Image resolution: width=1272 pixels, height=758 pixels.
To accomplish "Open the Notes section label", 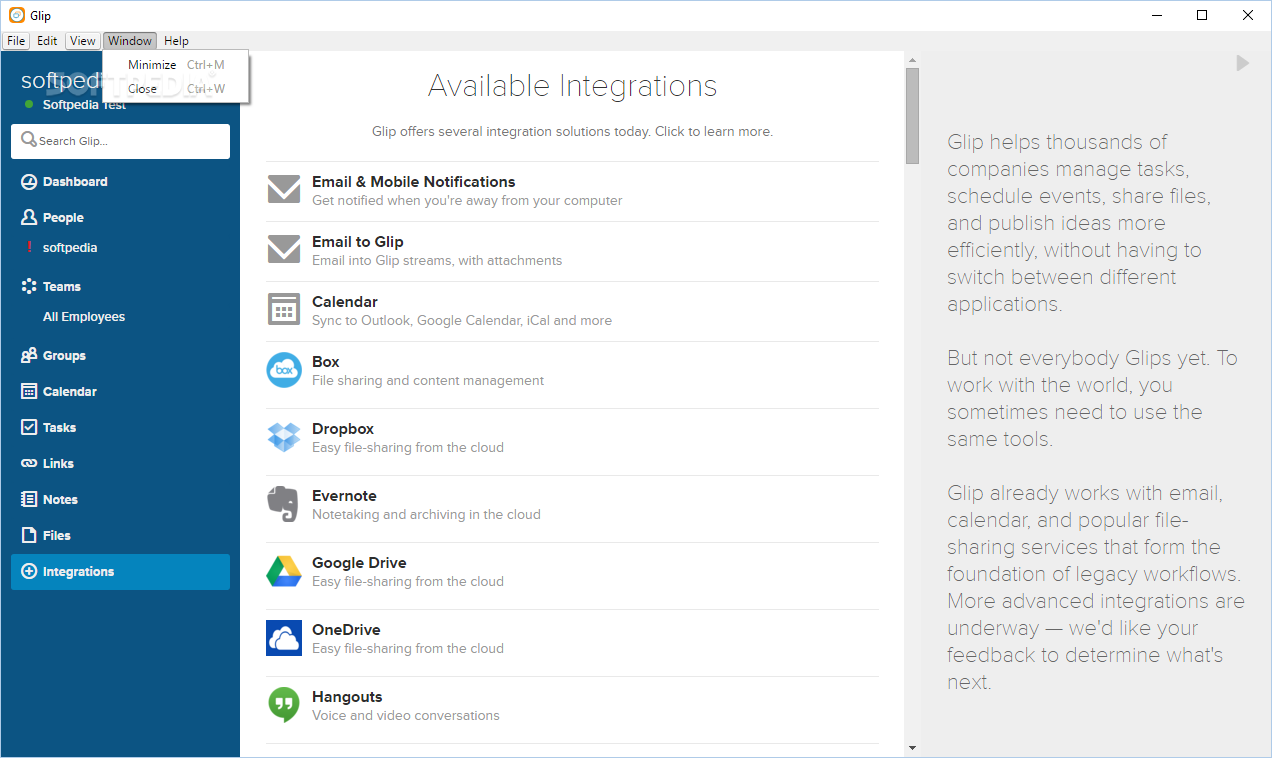I will pyautogui.click(x=60, y=499).
